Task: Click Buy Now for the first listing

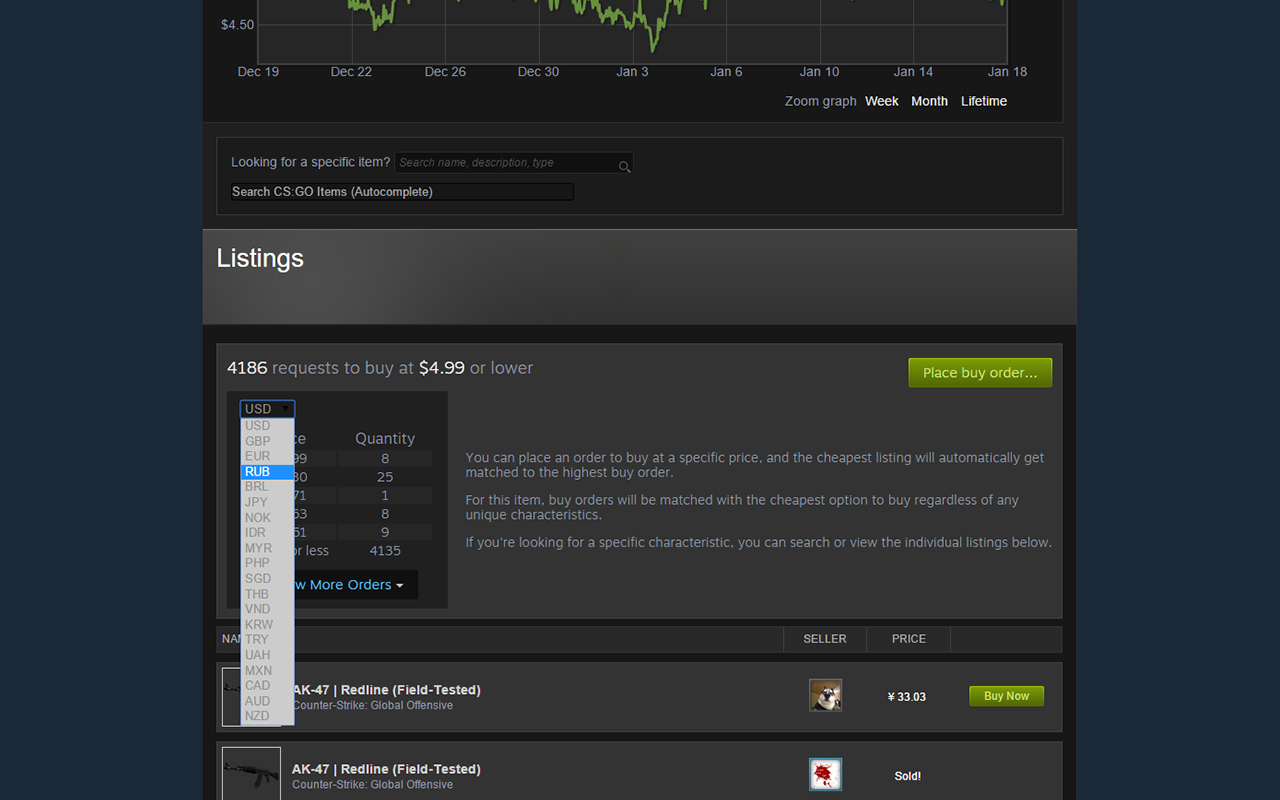Action: pos(1006,696)
